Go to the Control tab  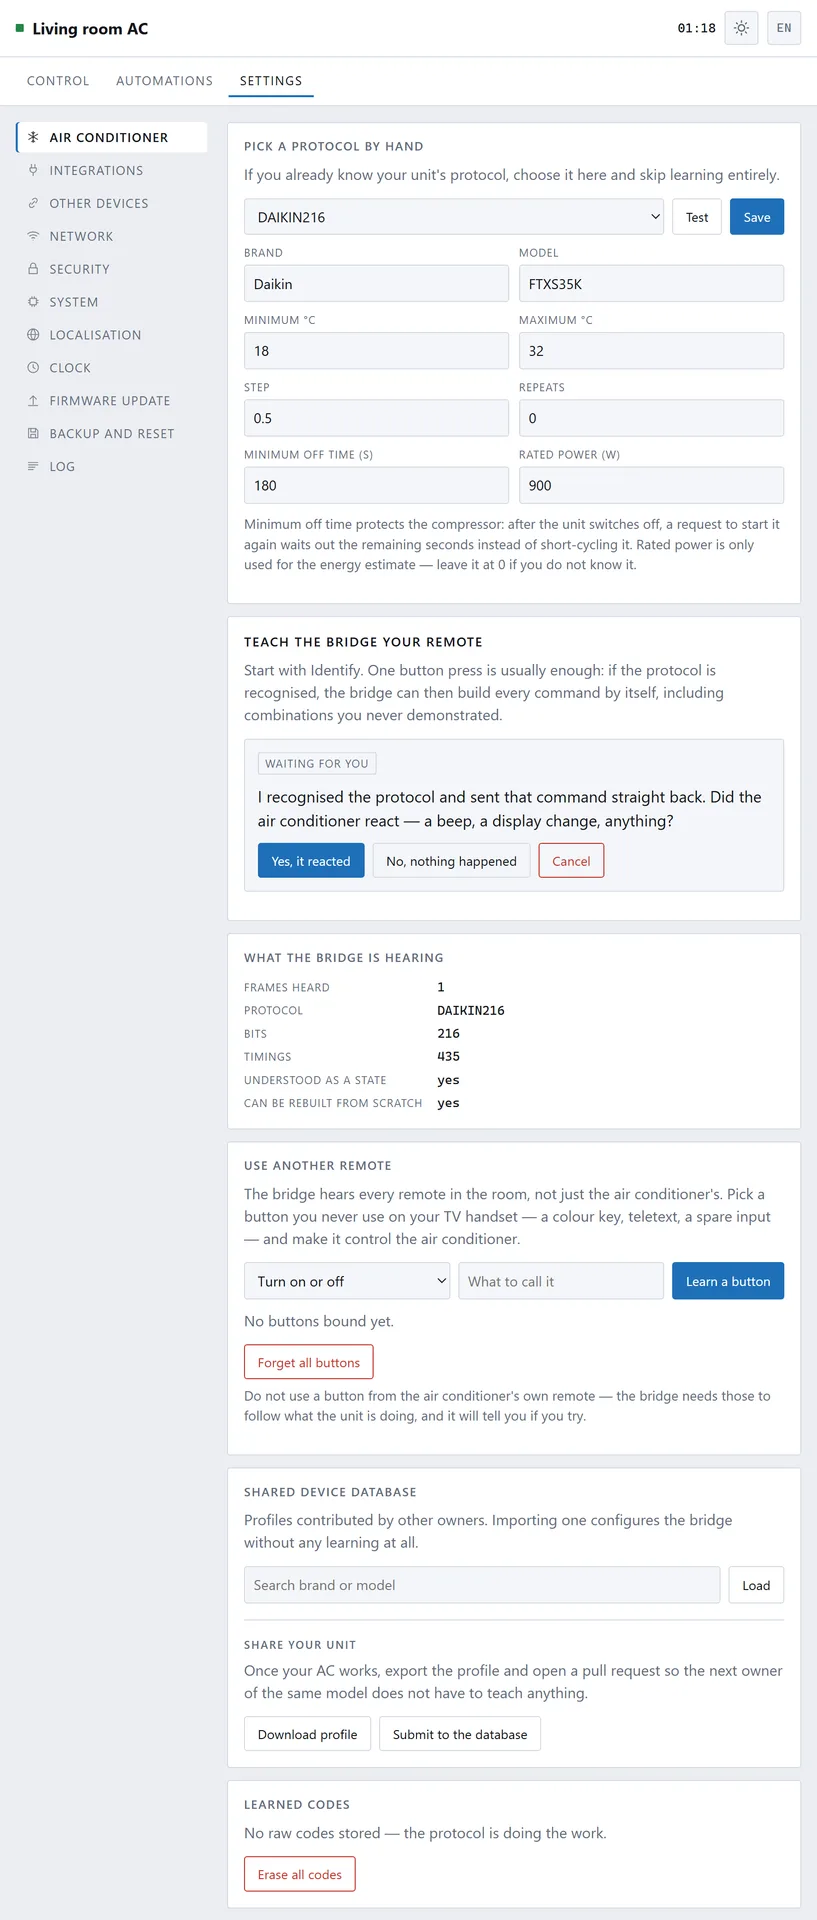click(x=58, y=81)
